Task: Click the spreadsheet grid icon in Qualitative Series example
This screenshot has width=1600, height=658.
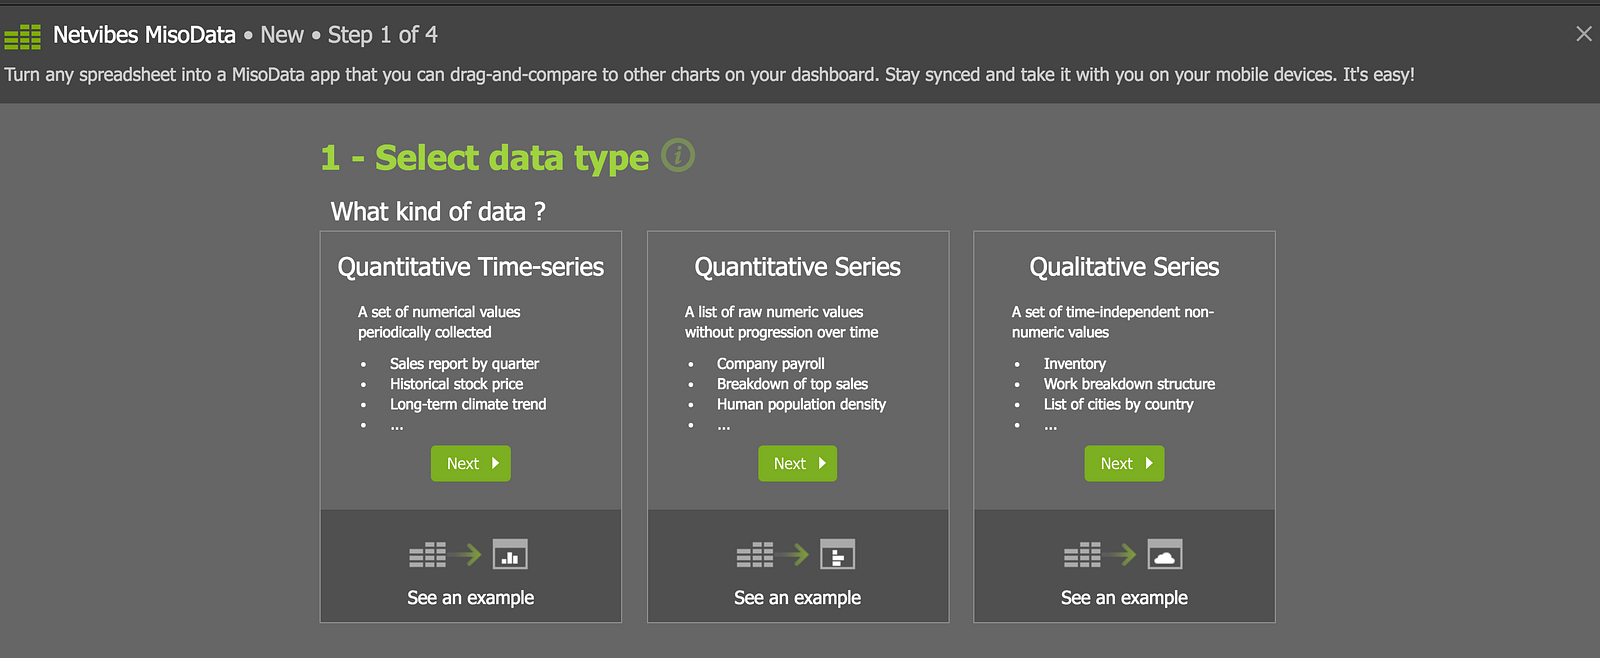Action: (x=1082, y=554)
